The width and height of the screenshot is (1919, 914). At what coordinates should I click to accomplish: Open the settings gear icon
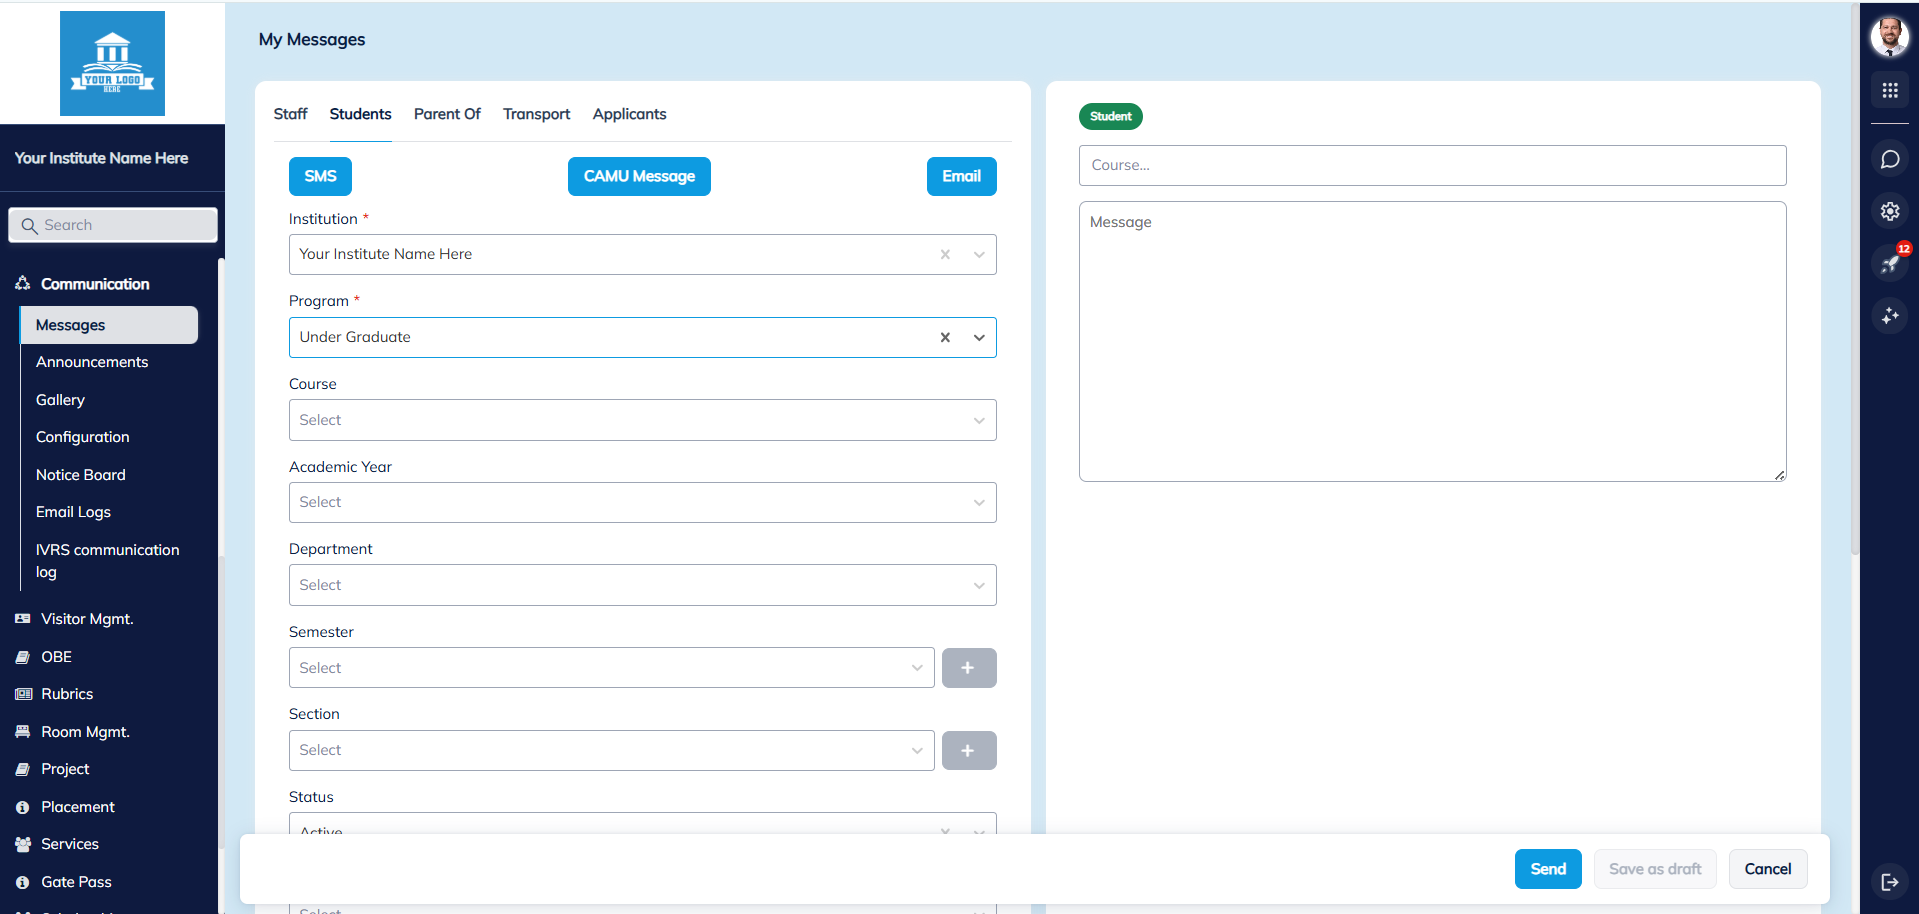1889,211
